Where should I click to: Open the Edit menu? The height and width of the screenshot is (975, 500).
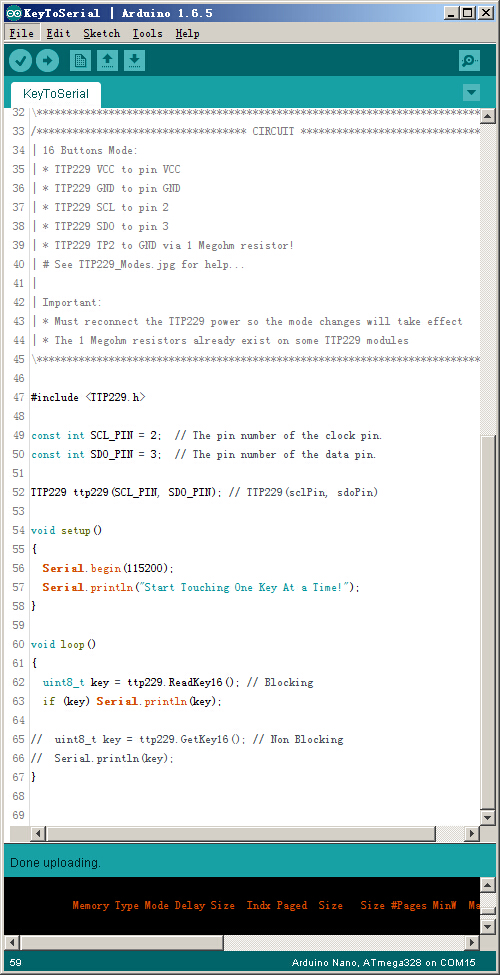(58, 33)
